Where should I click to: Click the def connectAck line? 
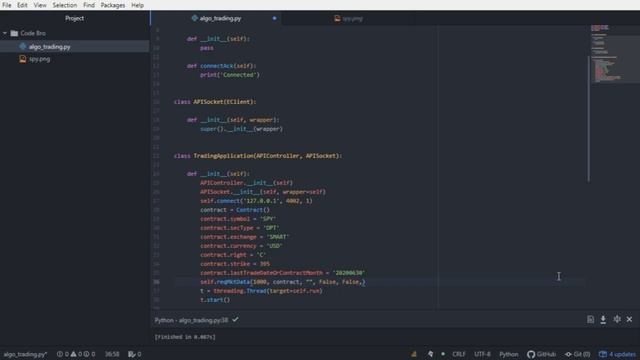coord(221,66)
